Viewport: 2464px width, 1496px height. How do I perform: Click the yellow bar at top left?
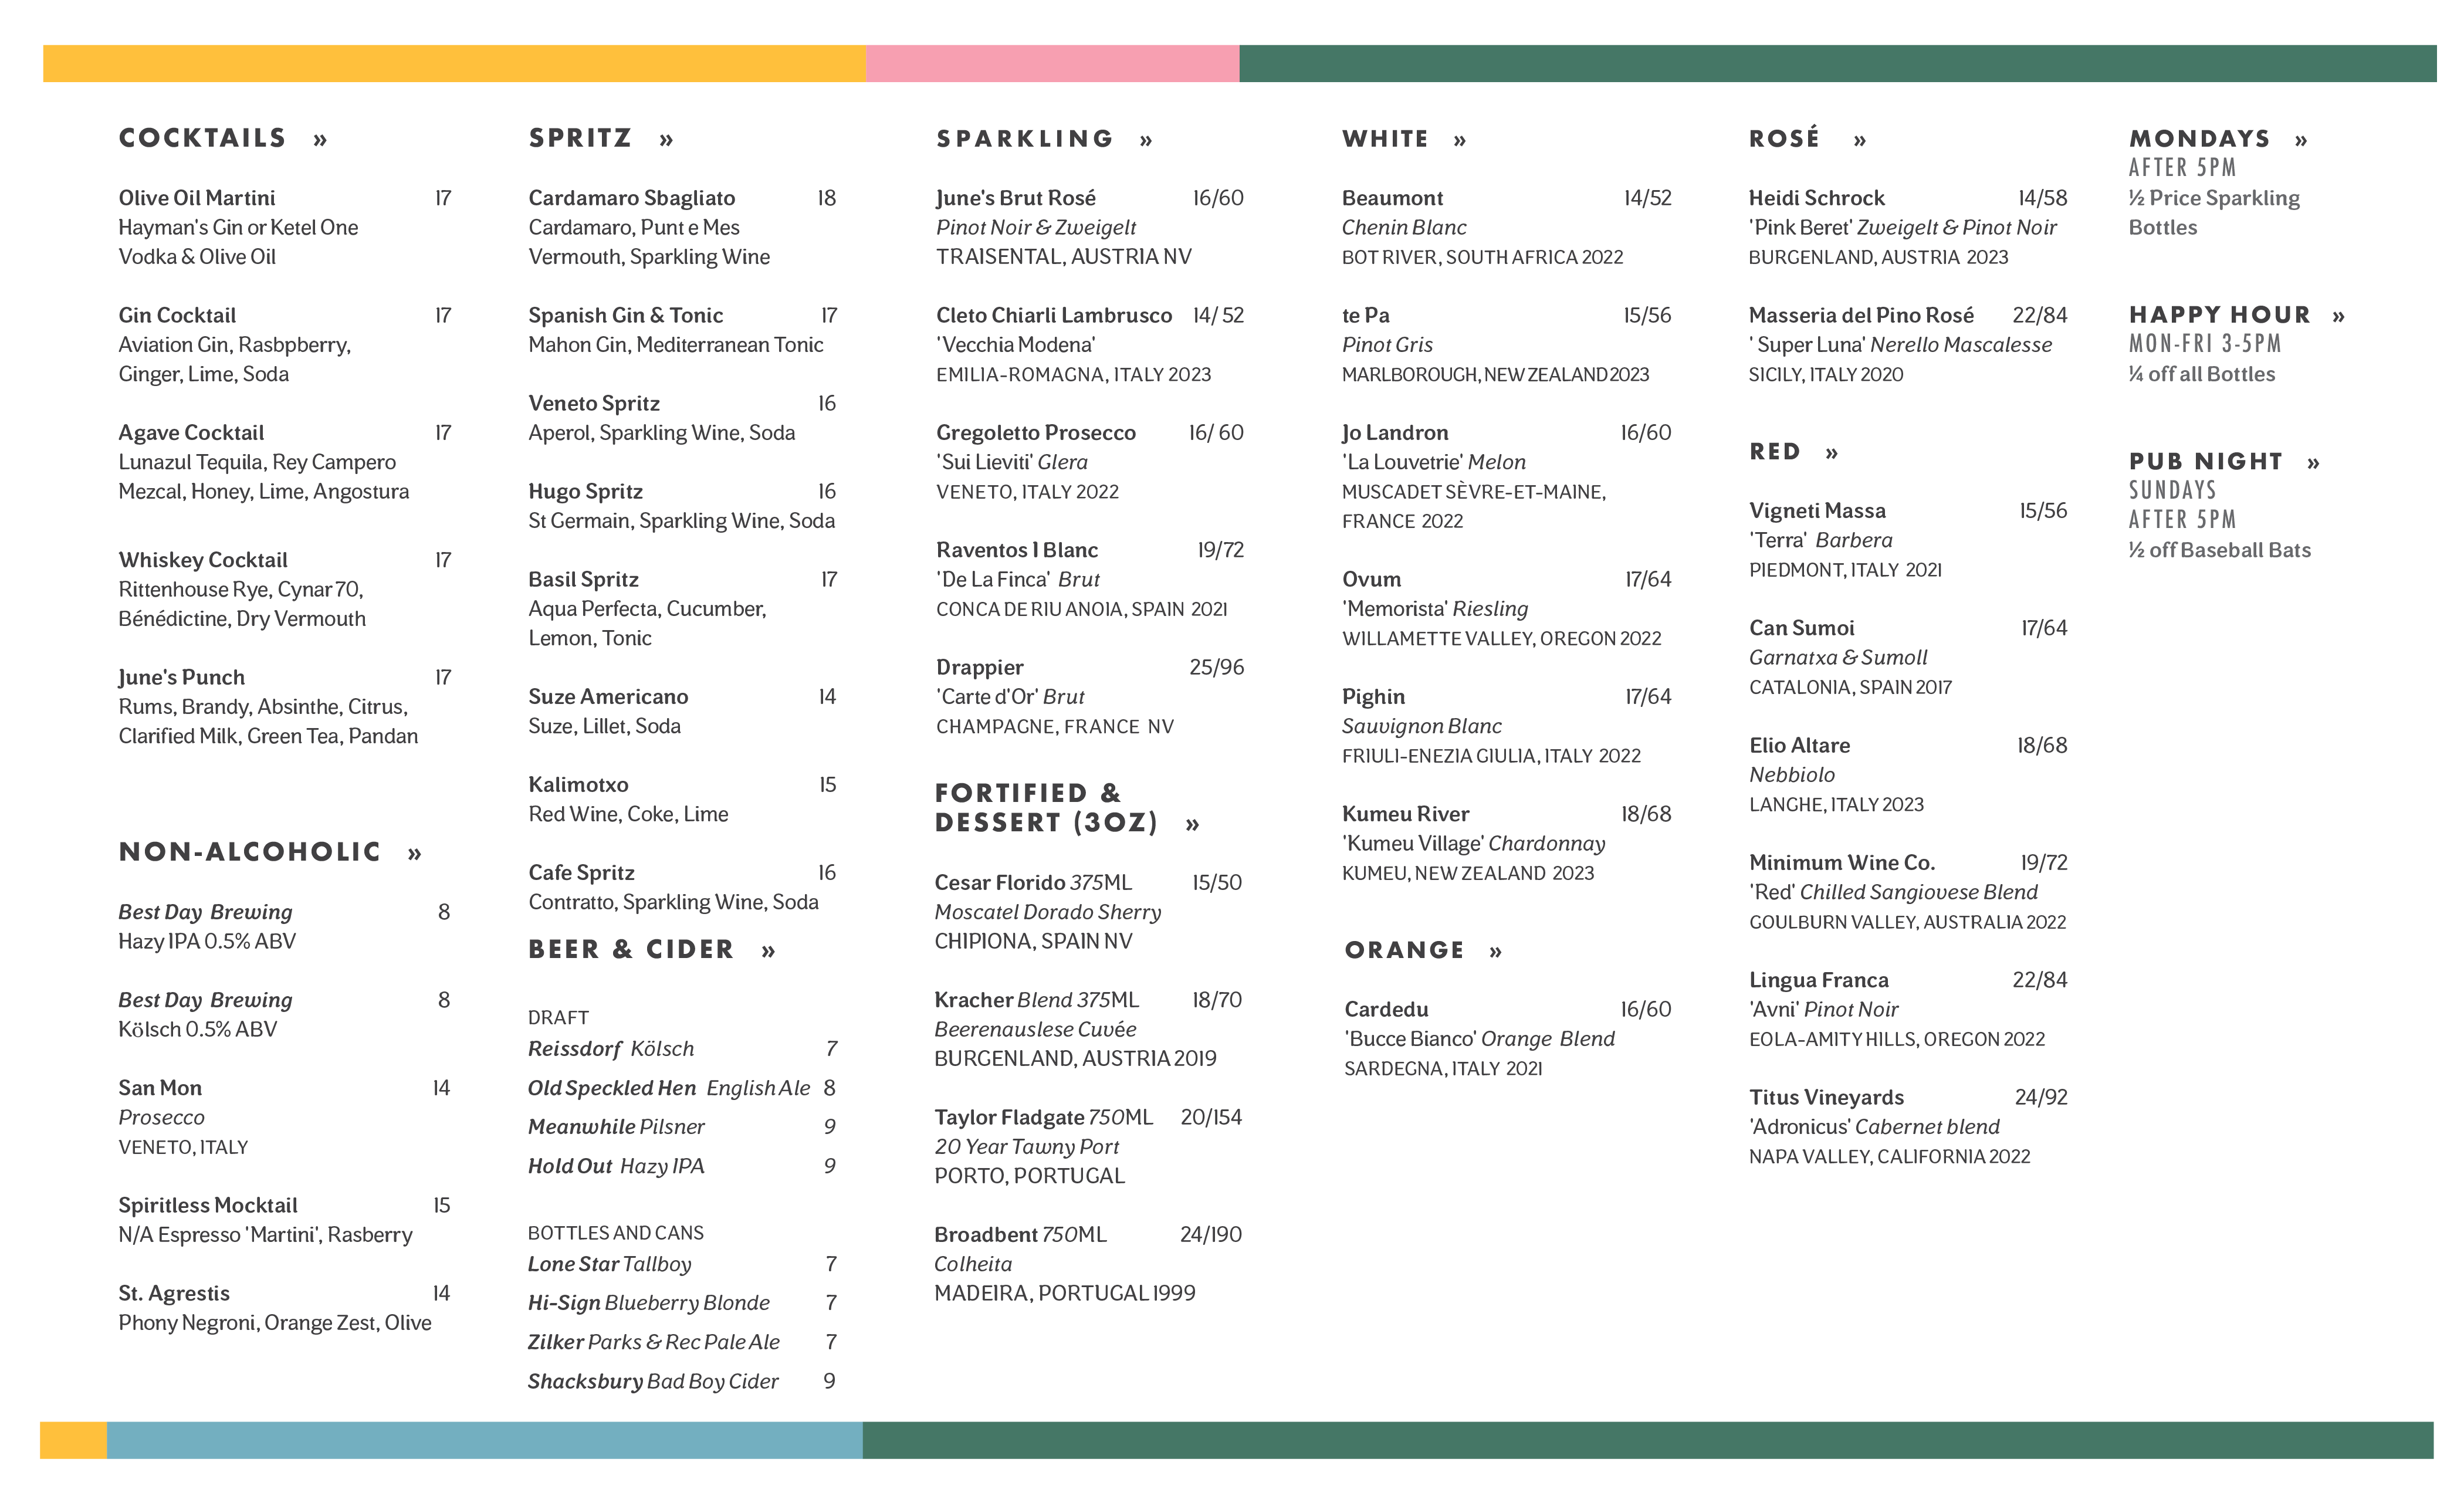[454, 63]
